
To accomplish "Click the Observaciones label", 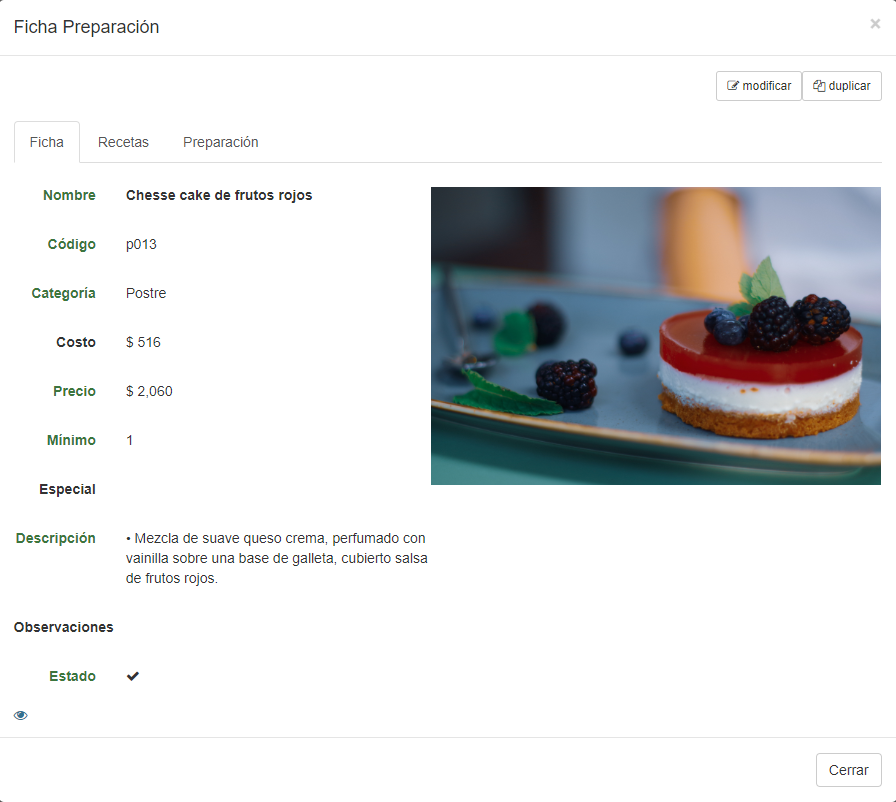I will (63, 627).
